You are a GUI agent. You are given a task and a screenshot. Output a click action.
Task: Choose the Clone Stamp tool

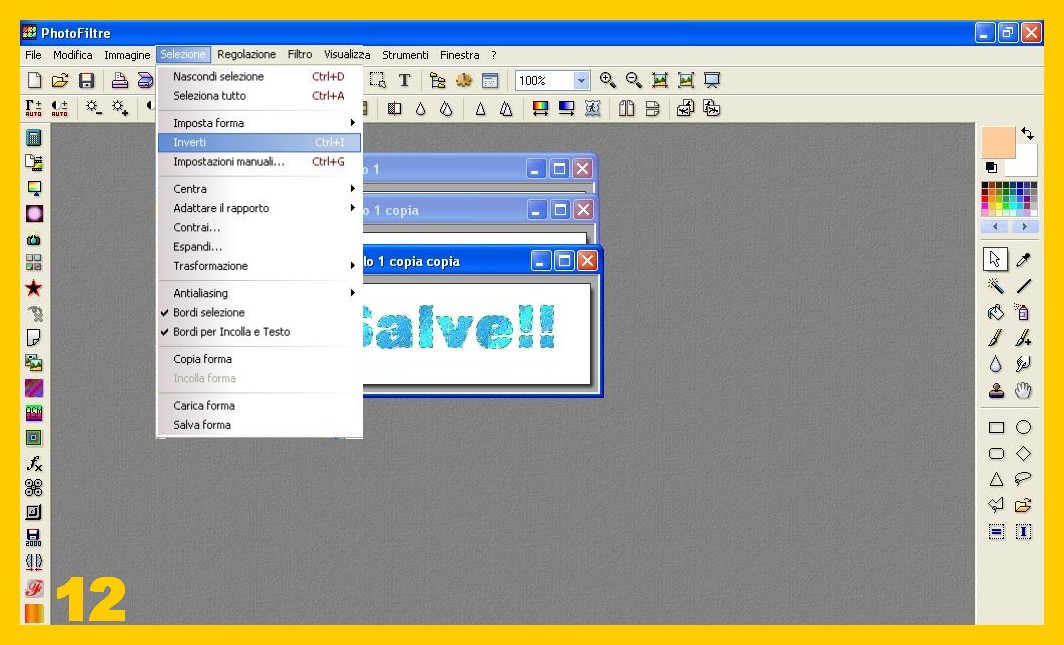[x=996, y=391]
